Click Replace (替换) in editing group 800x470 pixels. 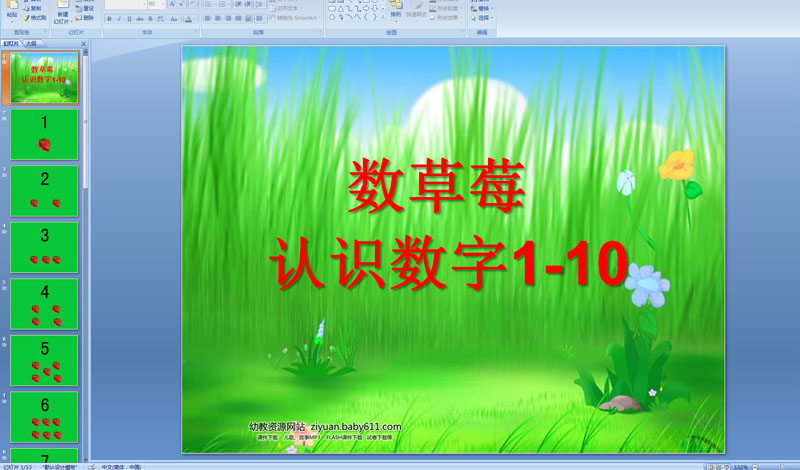coord(482,8)
